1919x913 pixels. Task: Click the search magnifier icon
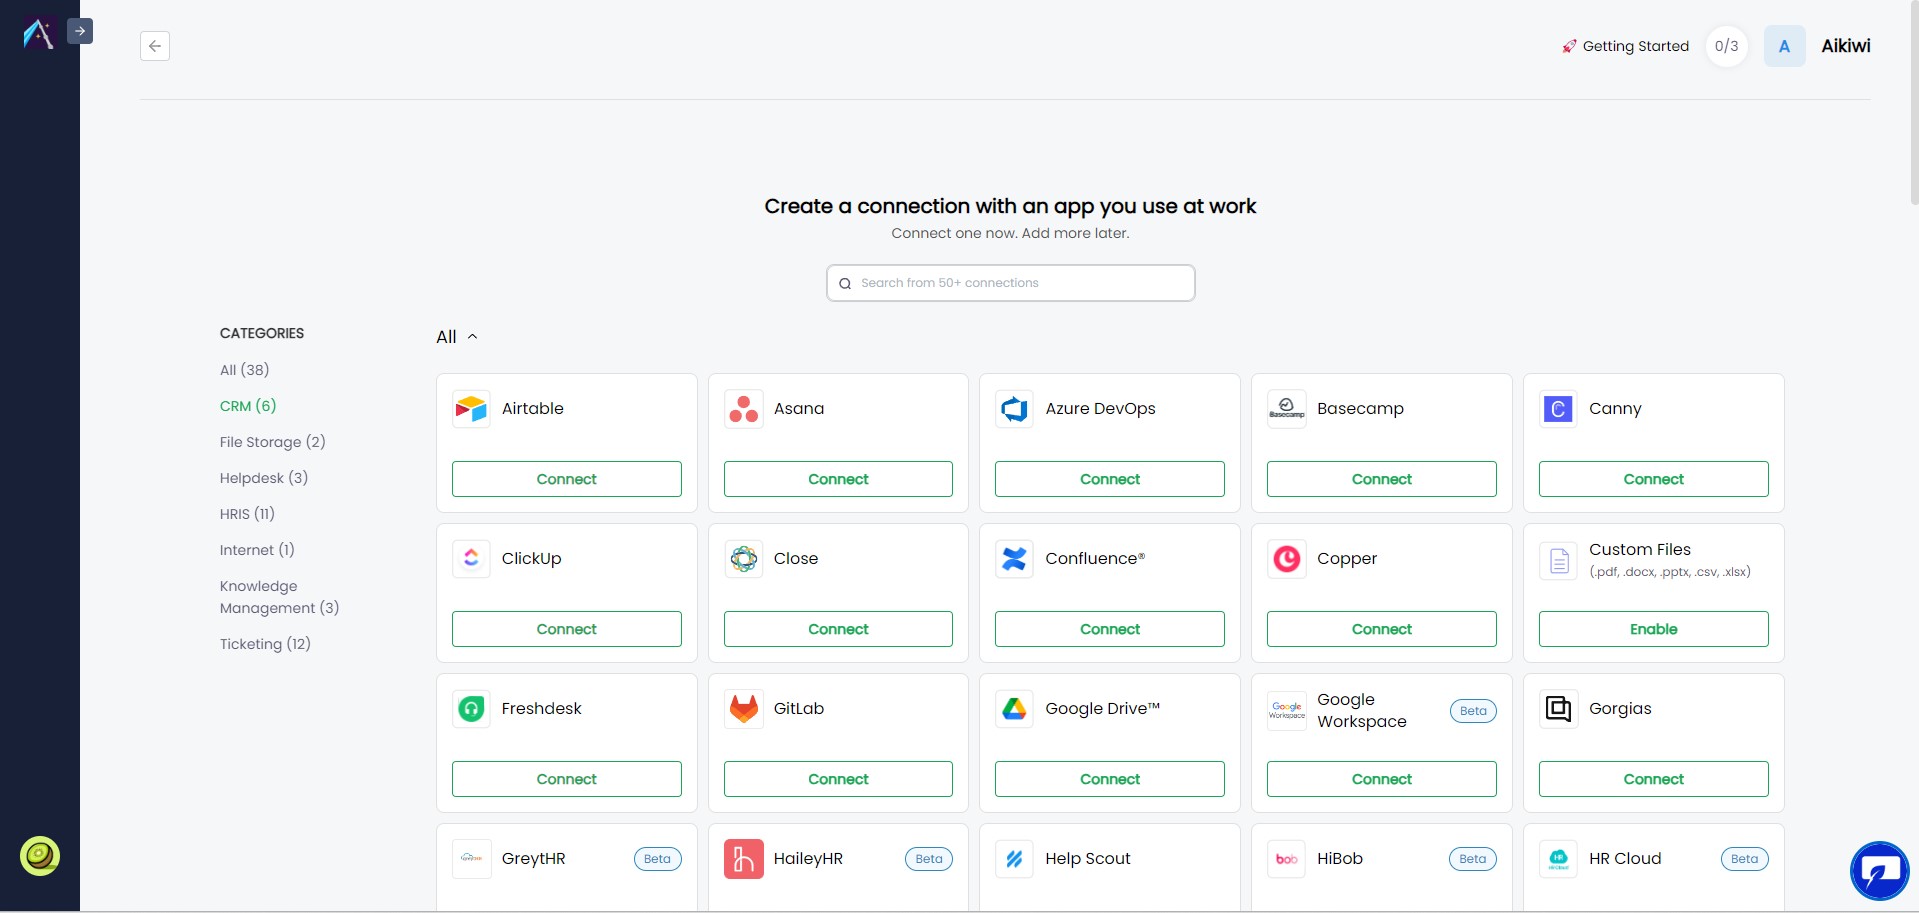click(845, 284)
